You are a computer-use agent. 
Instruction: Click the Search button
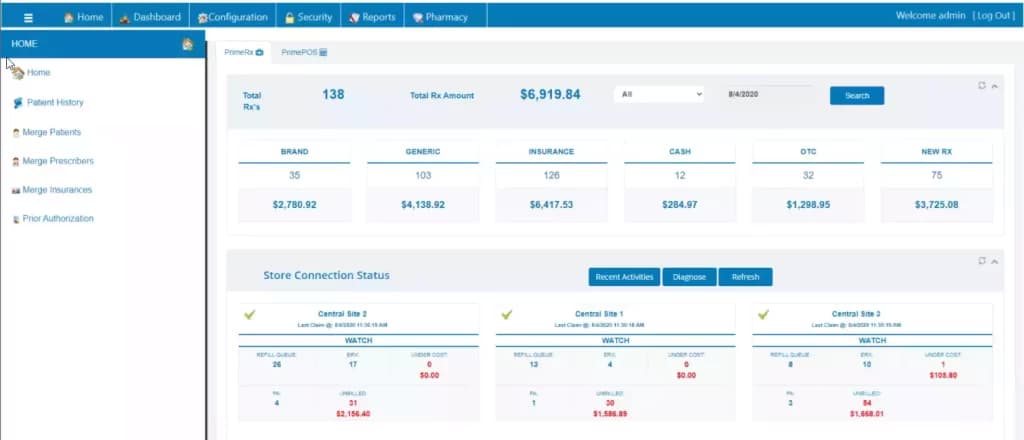tap(857, 95)
